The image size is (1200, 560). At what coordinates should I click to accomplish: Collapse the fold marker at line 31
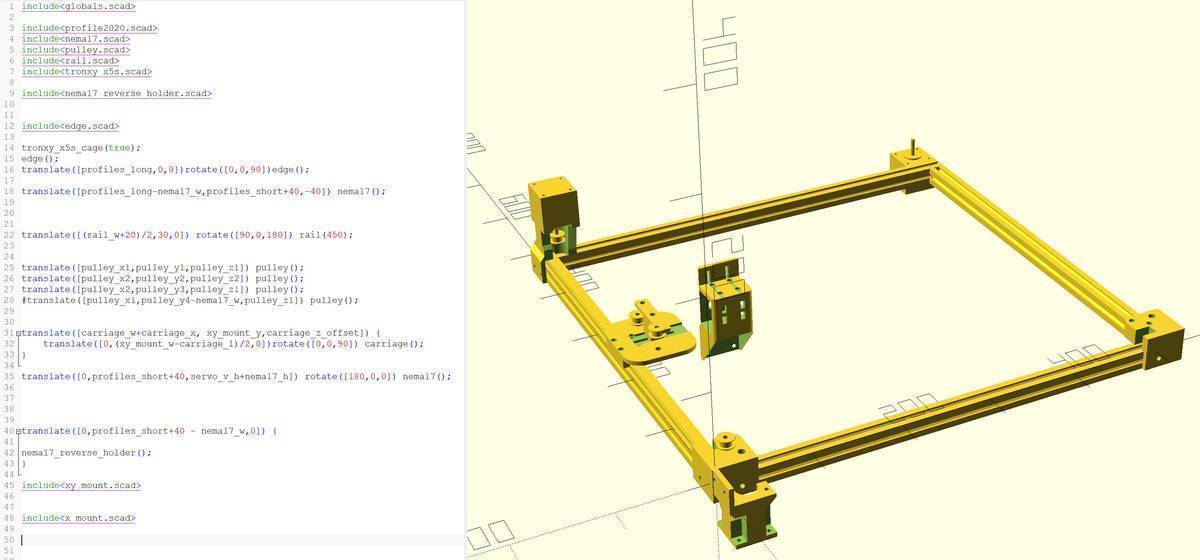click(x=19, y=333)
